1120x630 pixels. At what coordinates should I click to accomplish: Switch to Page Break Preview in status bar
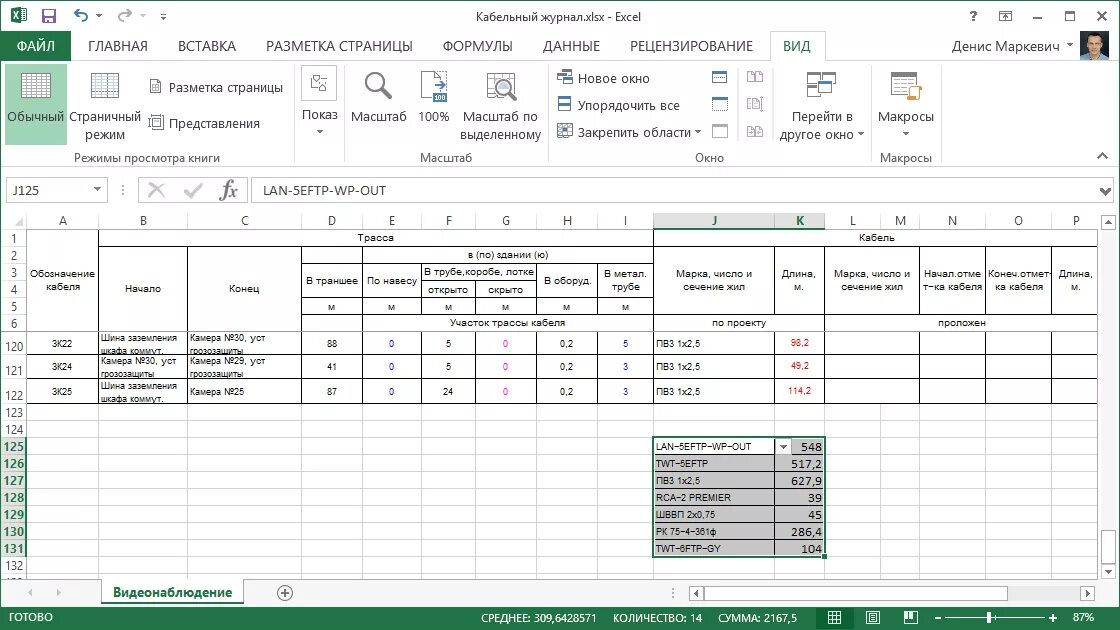[910, 617]
